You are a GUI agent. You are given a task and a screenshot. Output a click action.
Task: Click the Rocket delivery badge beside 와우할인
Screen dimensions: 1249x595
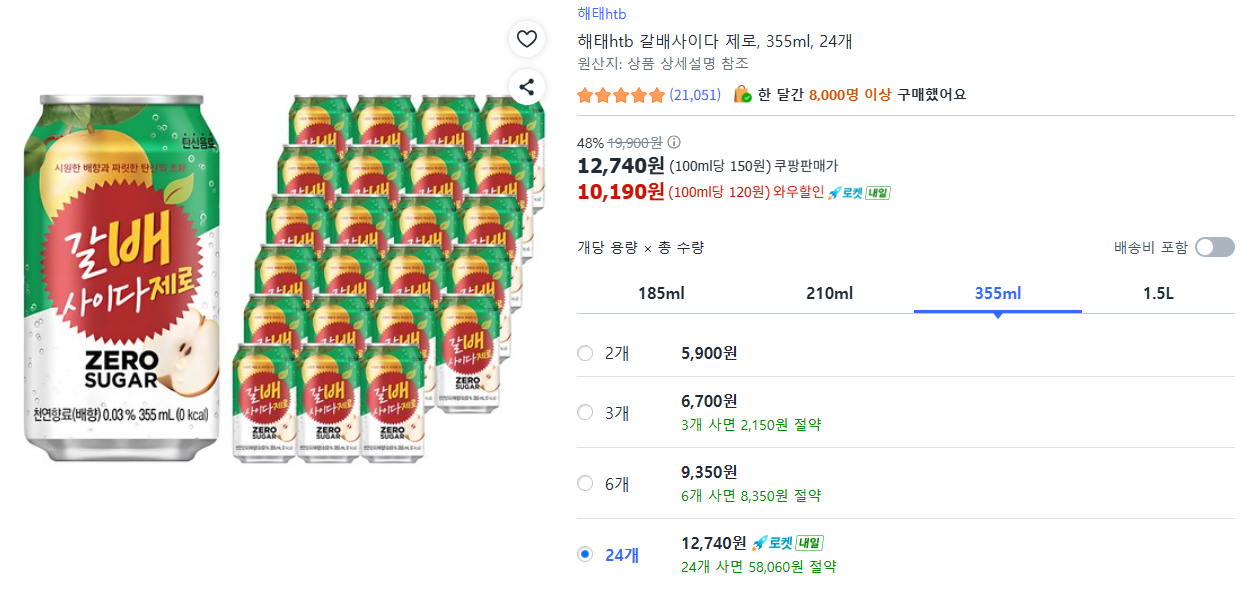[x=858, y=192]
